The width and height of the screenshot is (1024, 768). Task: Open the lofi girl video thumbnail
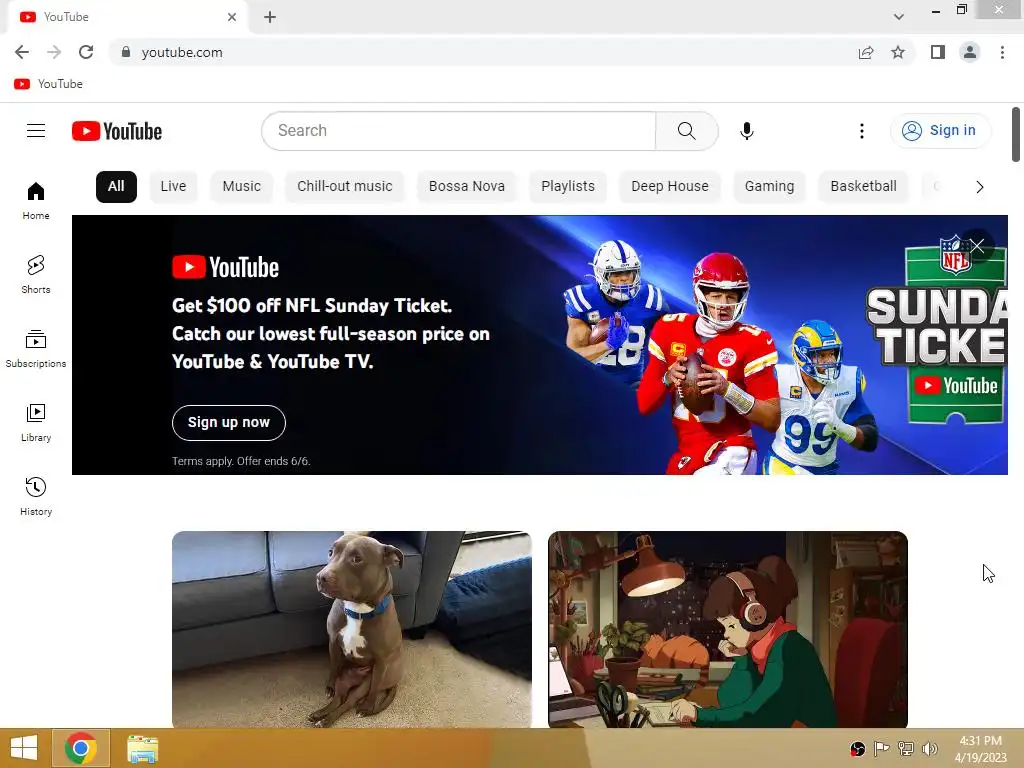[x=728, y=629]
